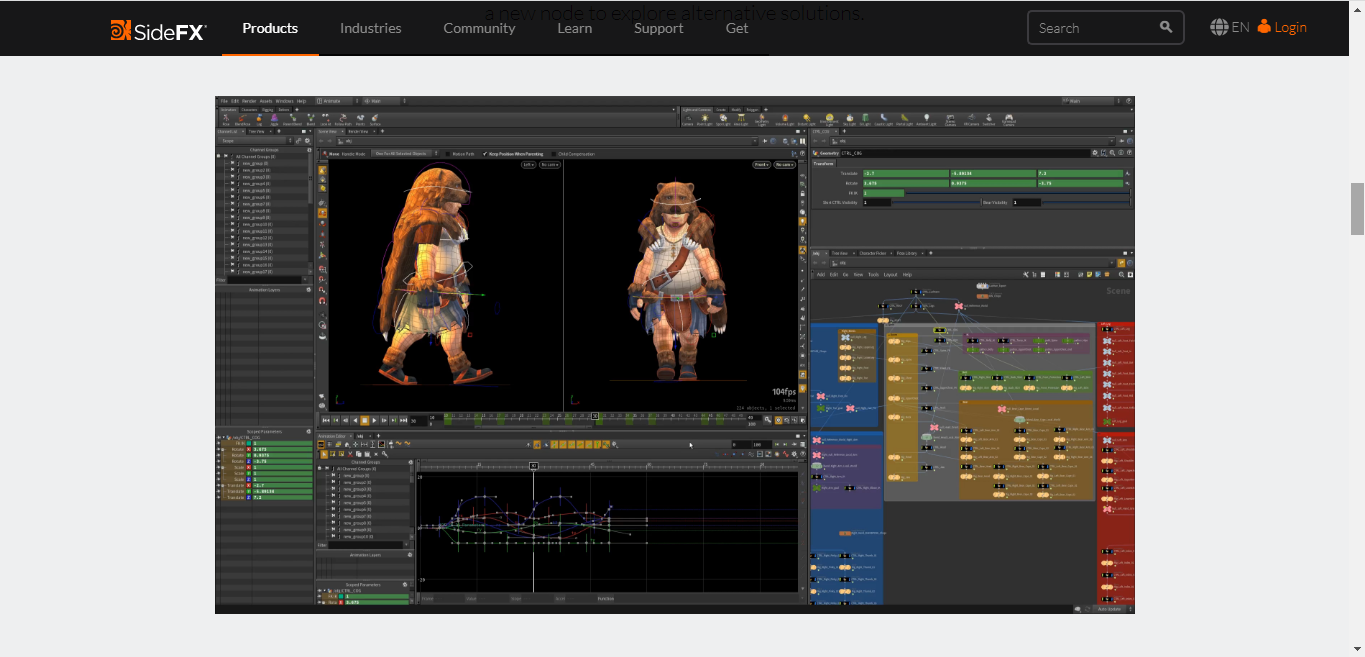Viewport: 1365px width, 657px height.
Task: Click the Ambient Light shelf tool icon
Action: (928, 118)
